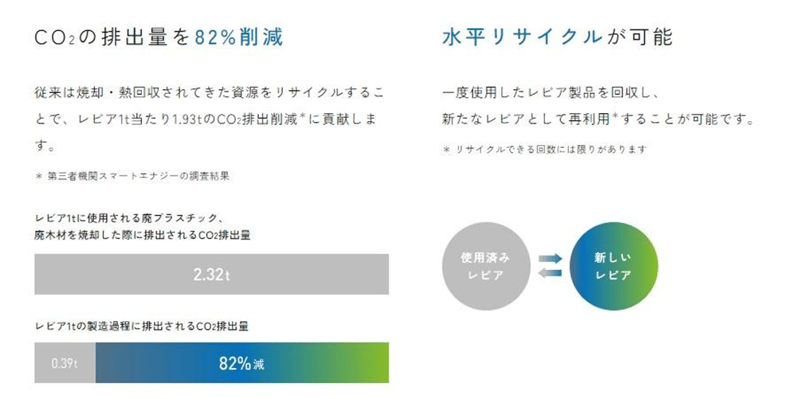Click the label レピア1tの製造過程に排出されるCO2排出量

click(141, 326)
